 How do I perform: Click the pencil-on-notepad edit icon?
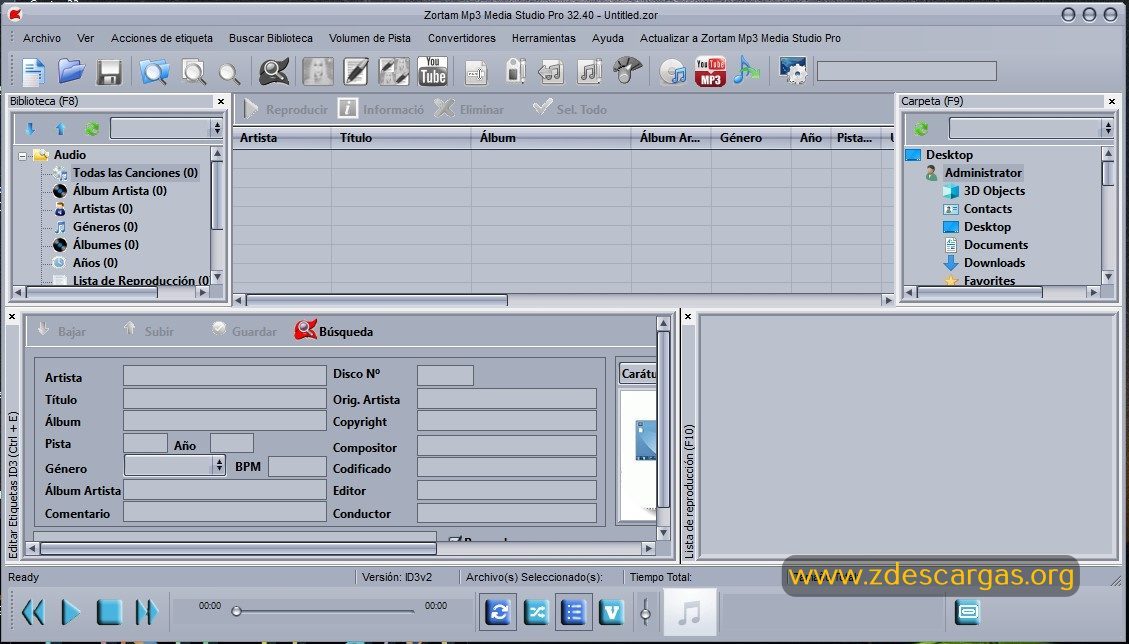point(356,71)
